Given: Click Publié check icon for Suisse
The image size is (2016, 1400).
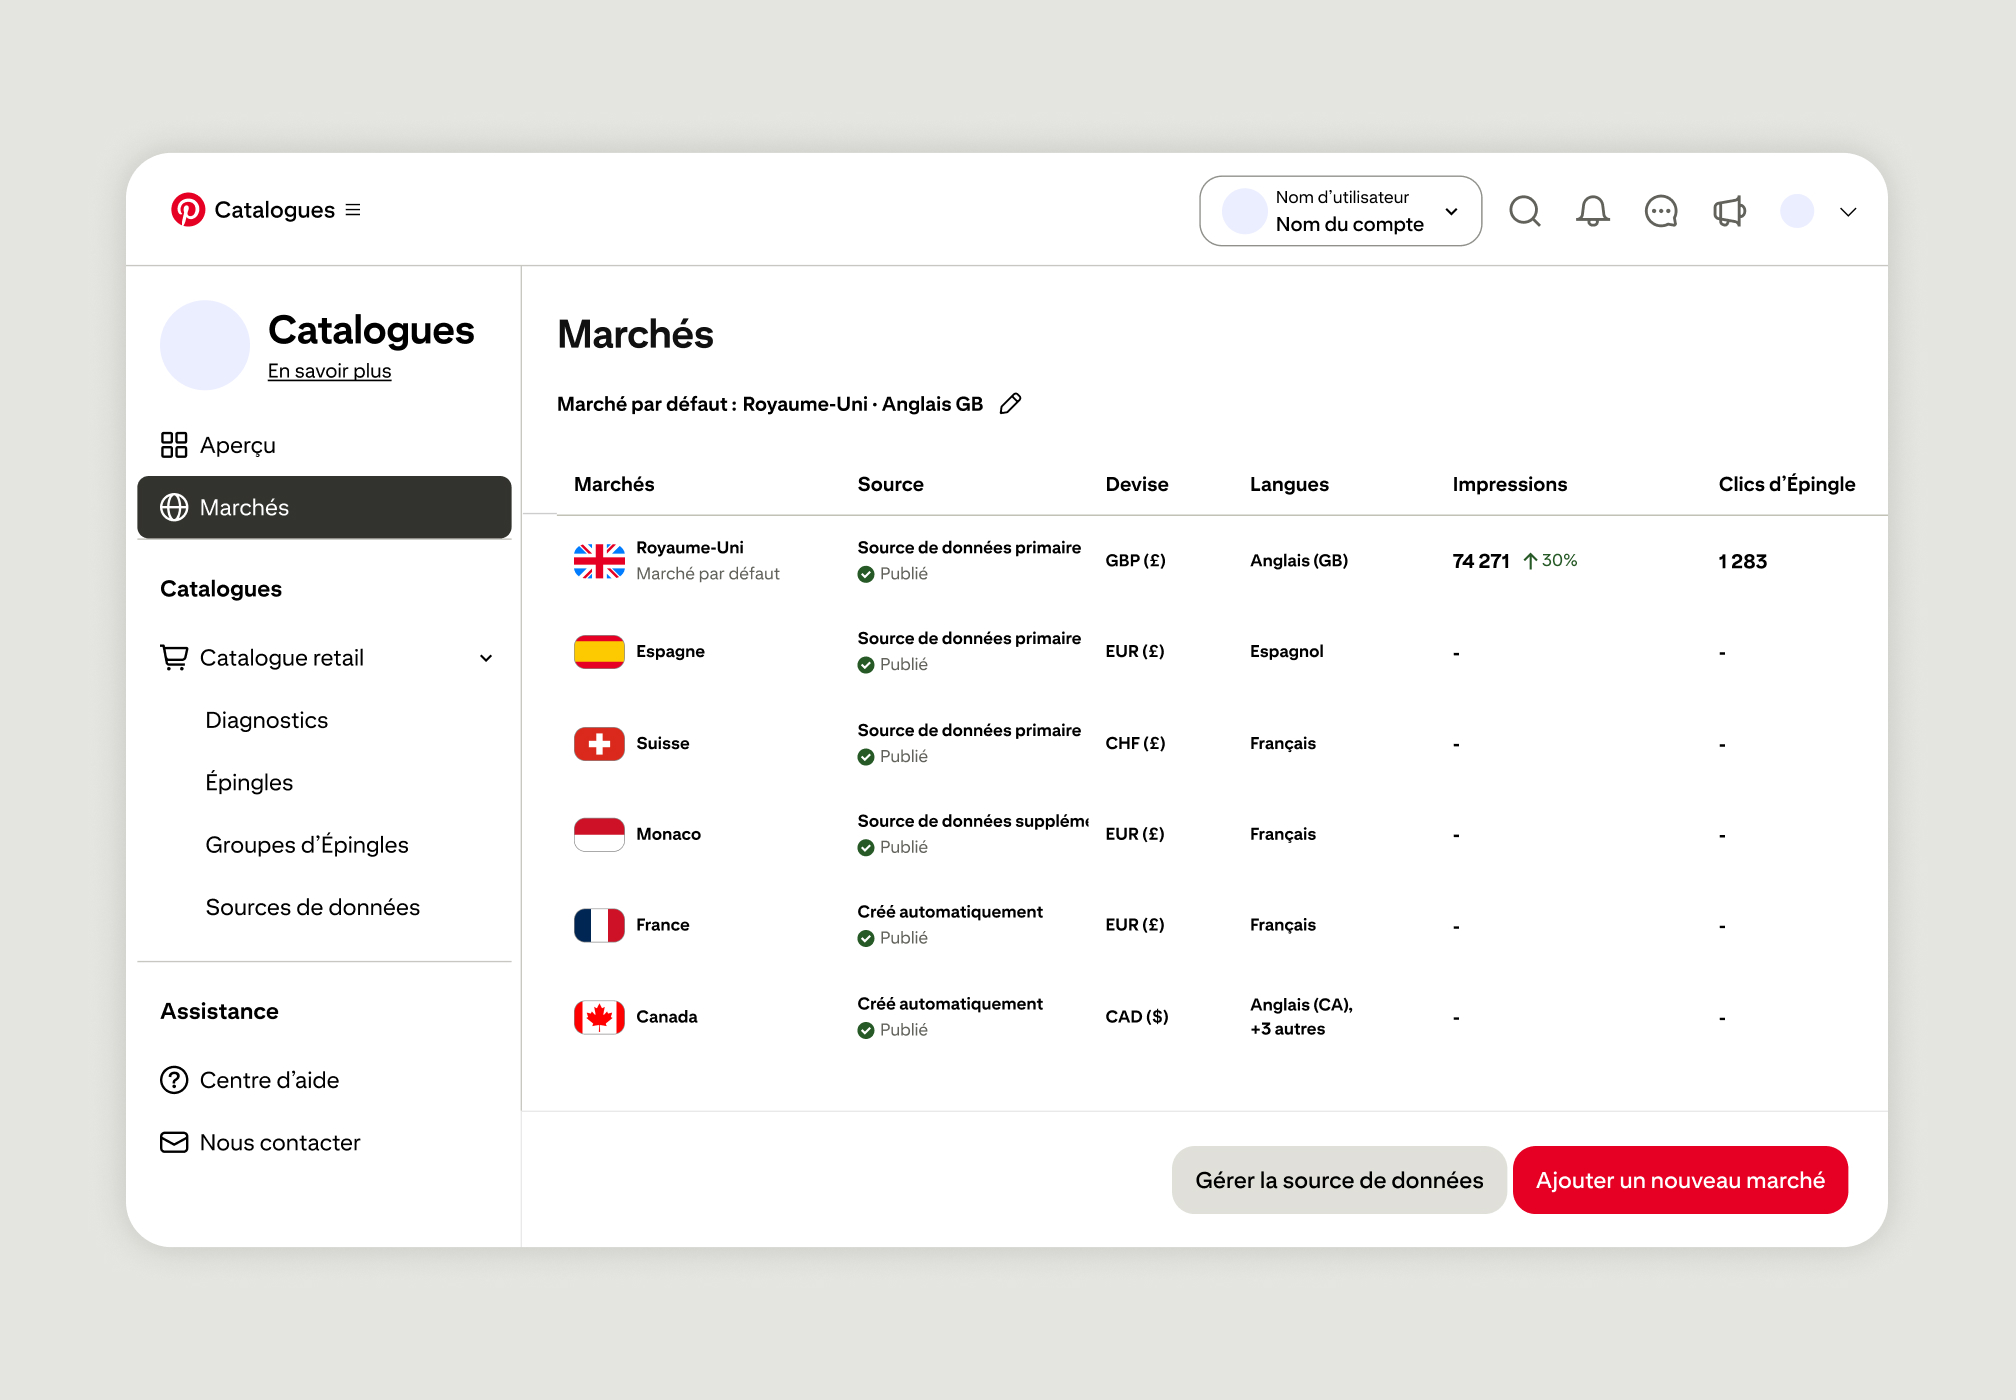Looking at the screenshot, I should (866, 757).
